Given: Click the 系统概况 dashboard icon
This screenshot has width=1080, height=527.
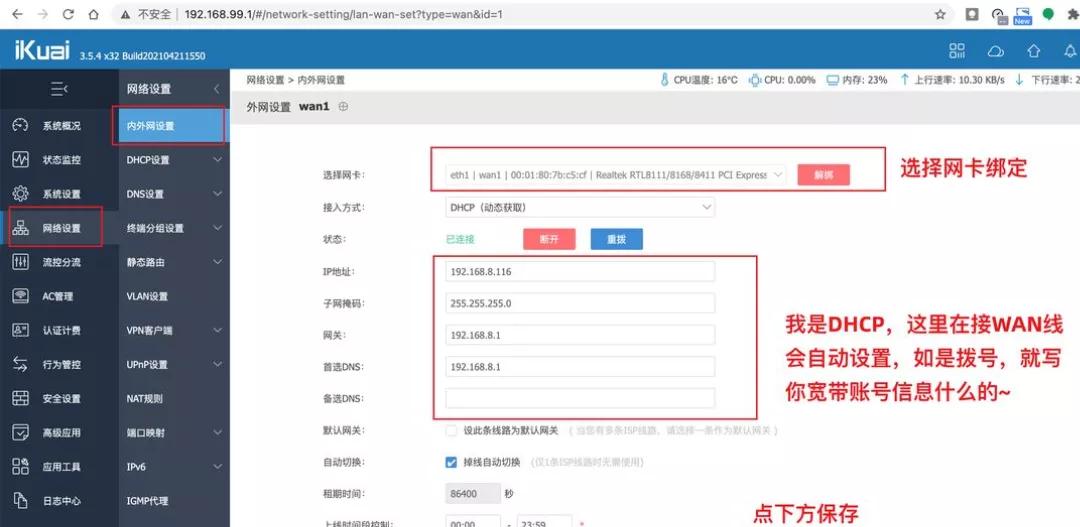Looking at the screenshot, I should pyautogui.click(x=21, y=125).
